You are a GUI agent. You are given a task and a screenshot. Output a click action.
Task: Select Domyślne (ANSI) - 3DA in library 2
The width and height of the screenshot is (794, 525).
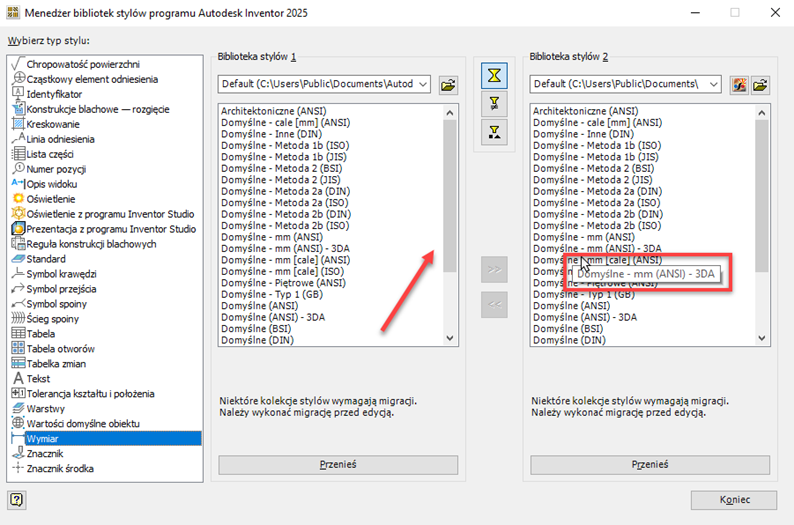tap(585, 317)
